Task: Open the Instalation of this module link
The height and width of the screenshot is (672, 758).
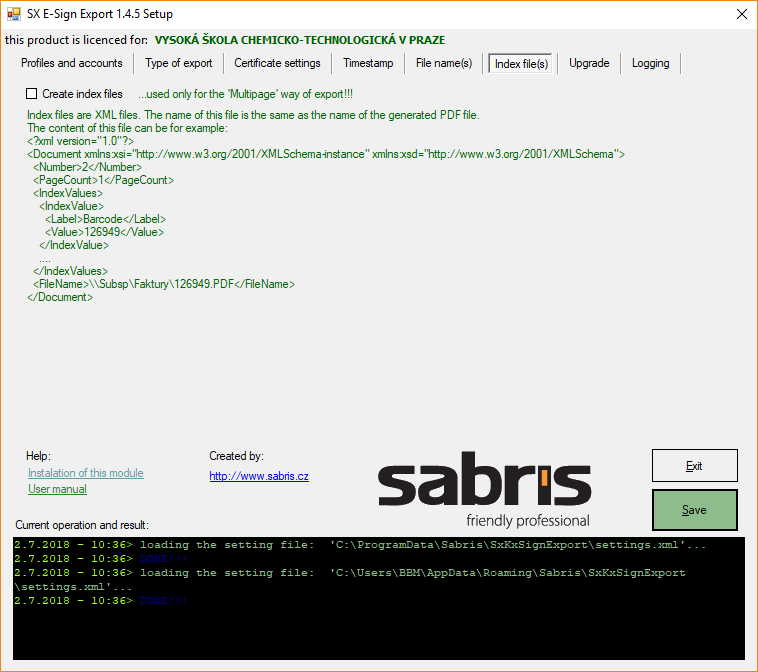Action: pos(86,473)
